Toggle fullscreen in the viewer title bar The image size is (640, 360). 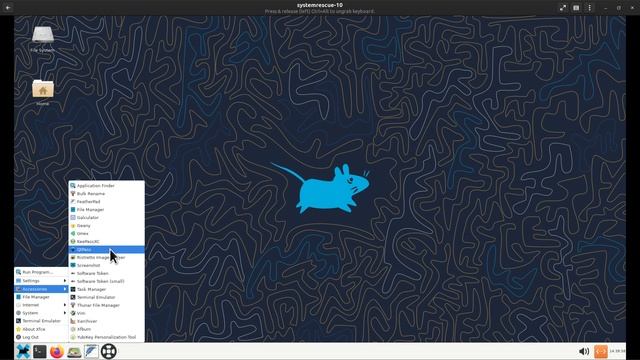click(x=563, y=8)
